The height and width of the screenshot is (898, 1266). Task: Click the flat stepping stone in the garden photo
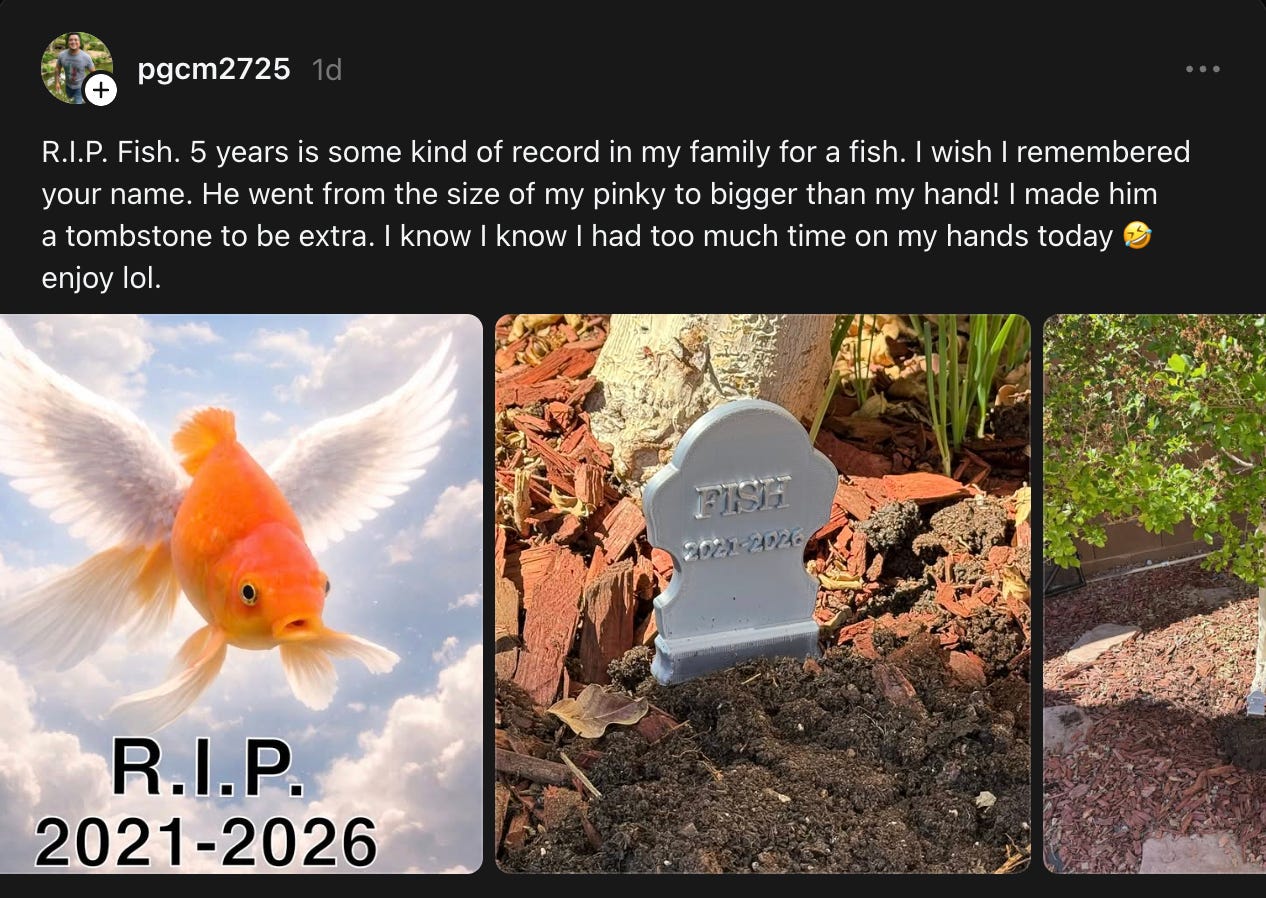tap(1100, 642)
